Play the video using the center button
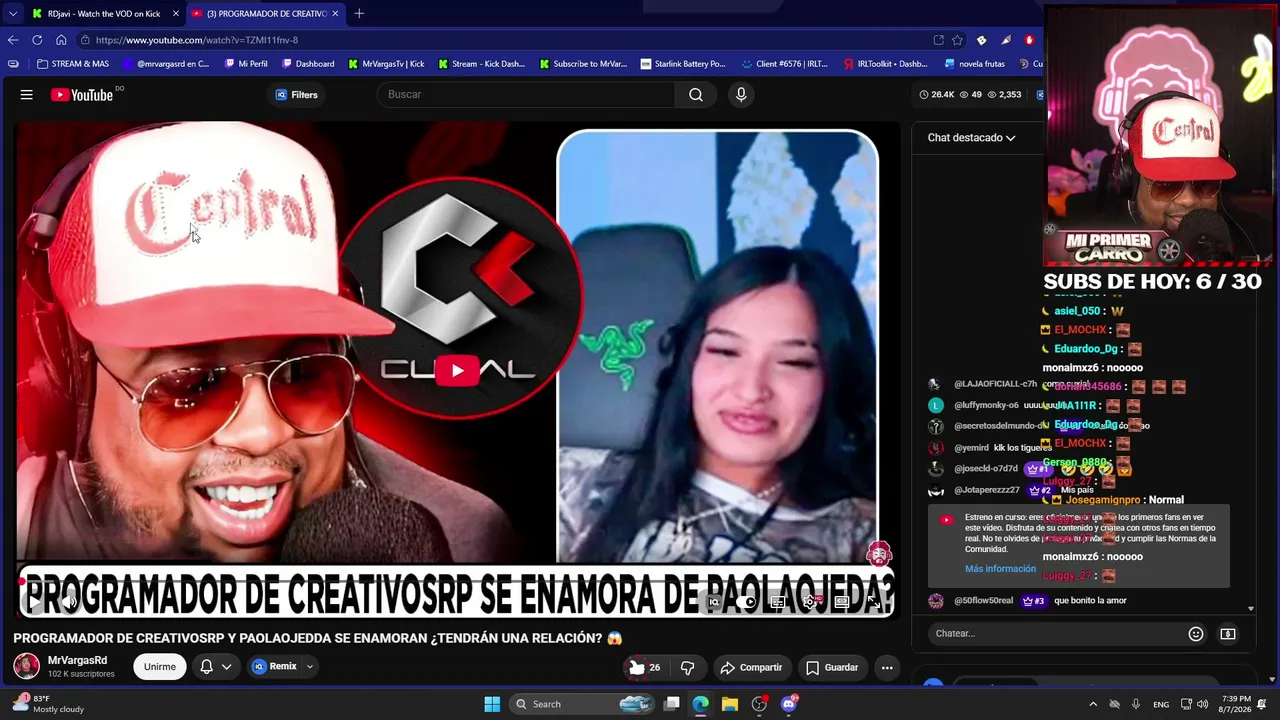The height and width of the screenshot is (720, 1280). pyautogui.click(x=458, y=370)
